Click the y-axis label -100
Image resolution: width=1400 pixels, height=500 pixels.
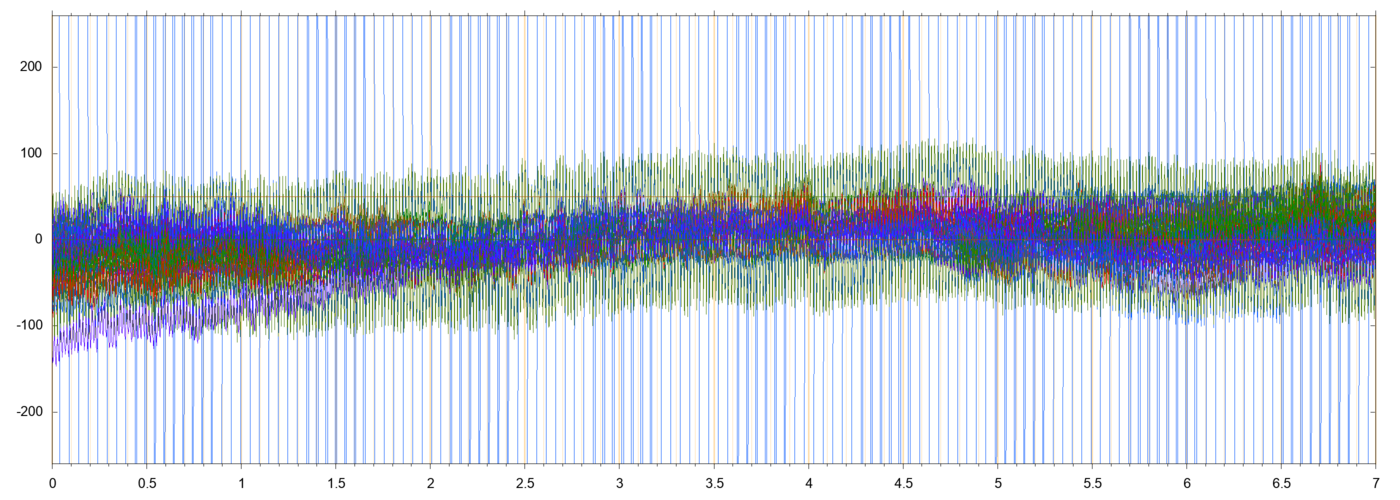point(31,326)
